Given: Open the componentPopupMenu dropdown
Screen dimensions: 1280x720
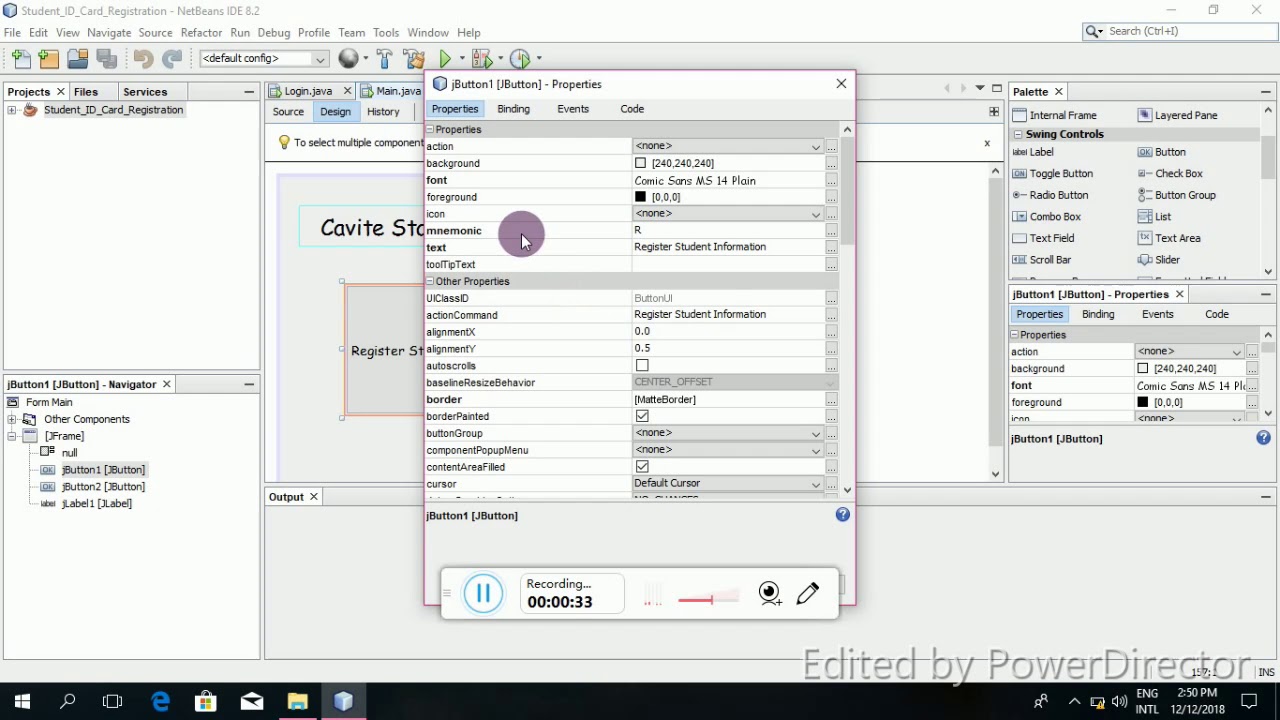Looking at the screenshot, I should coord(816,450).
